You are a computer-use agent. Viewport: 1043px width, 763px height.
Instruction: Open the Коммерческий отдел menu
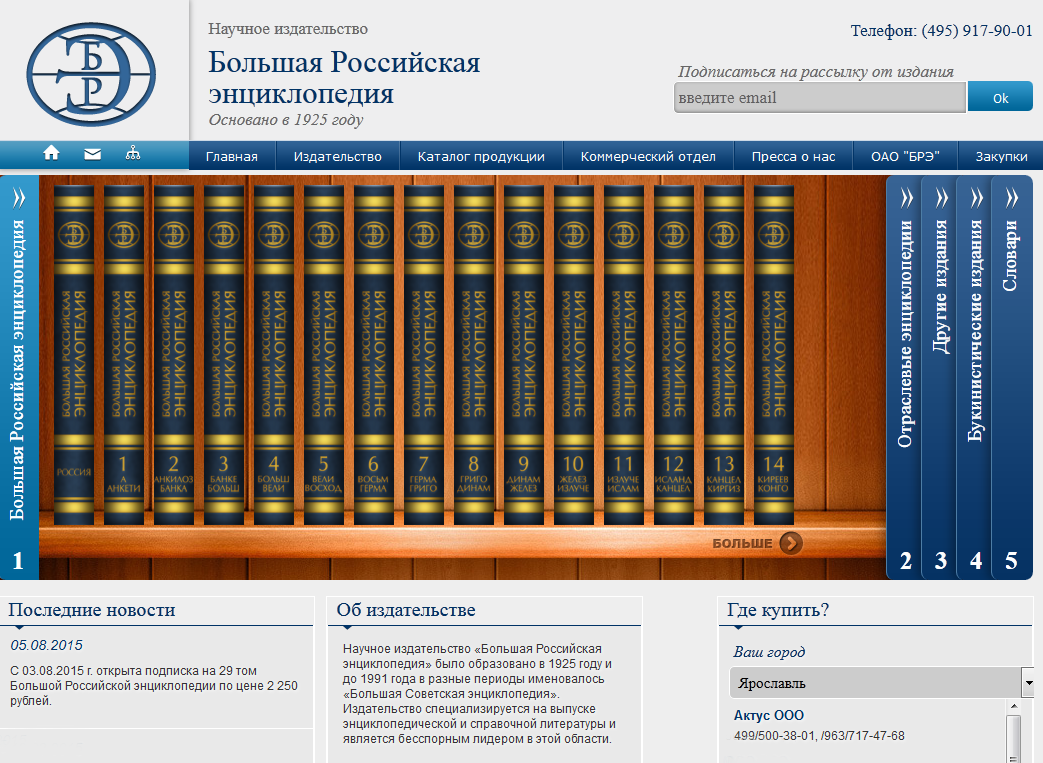(648, 156)
